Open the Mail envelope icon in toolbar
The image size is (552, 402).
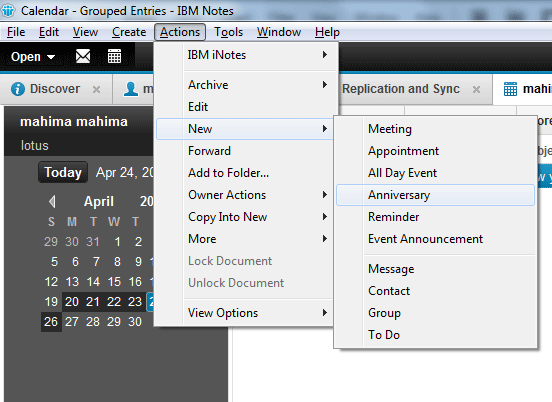83,56
